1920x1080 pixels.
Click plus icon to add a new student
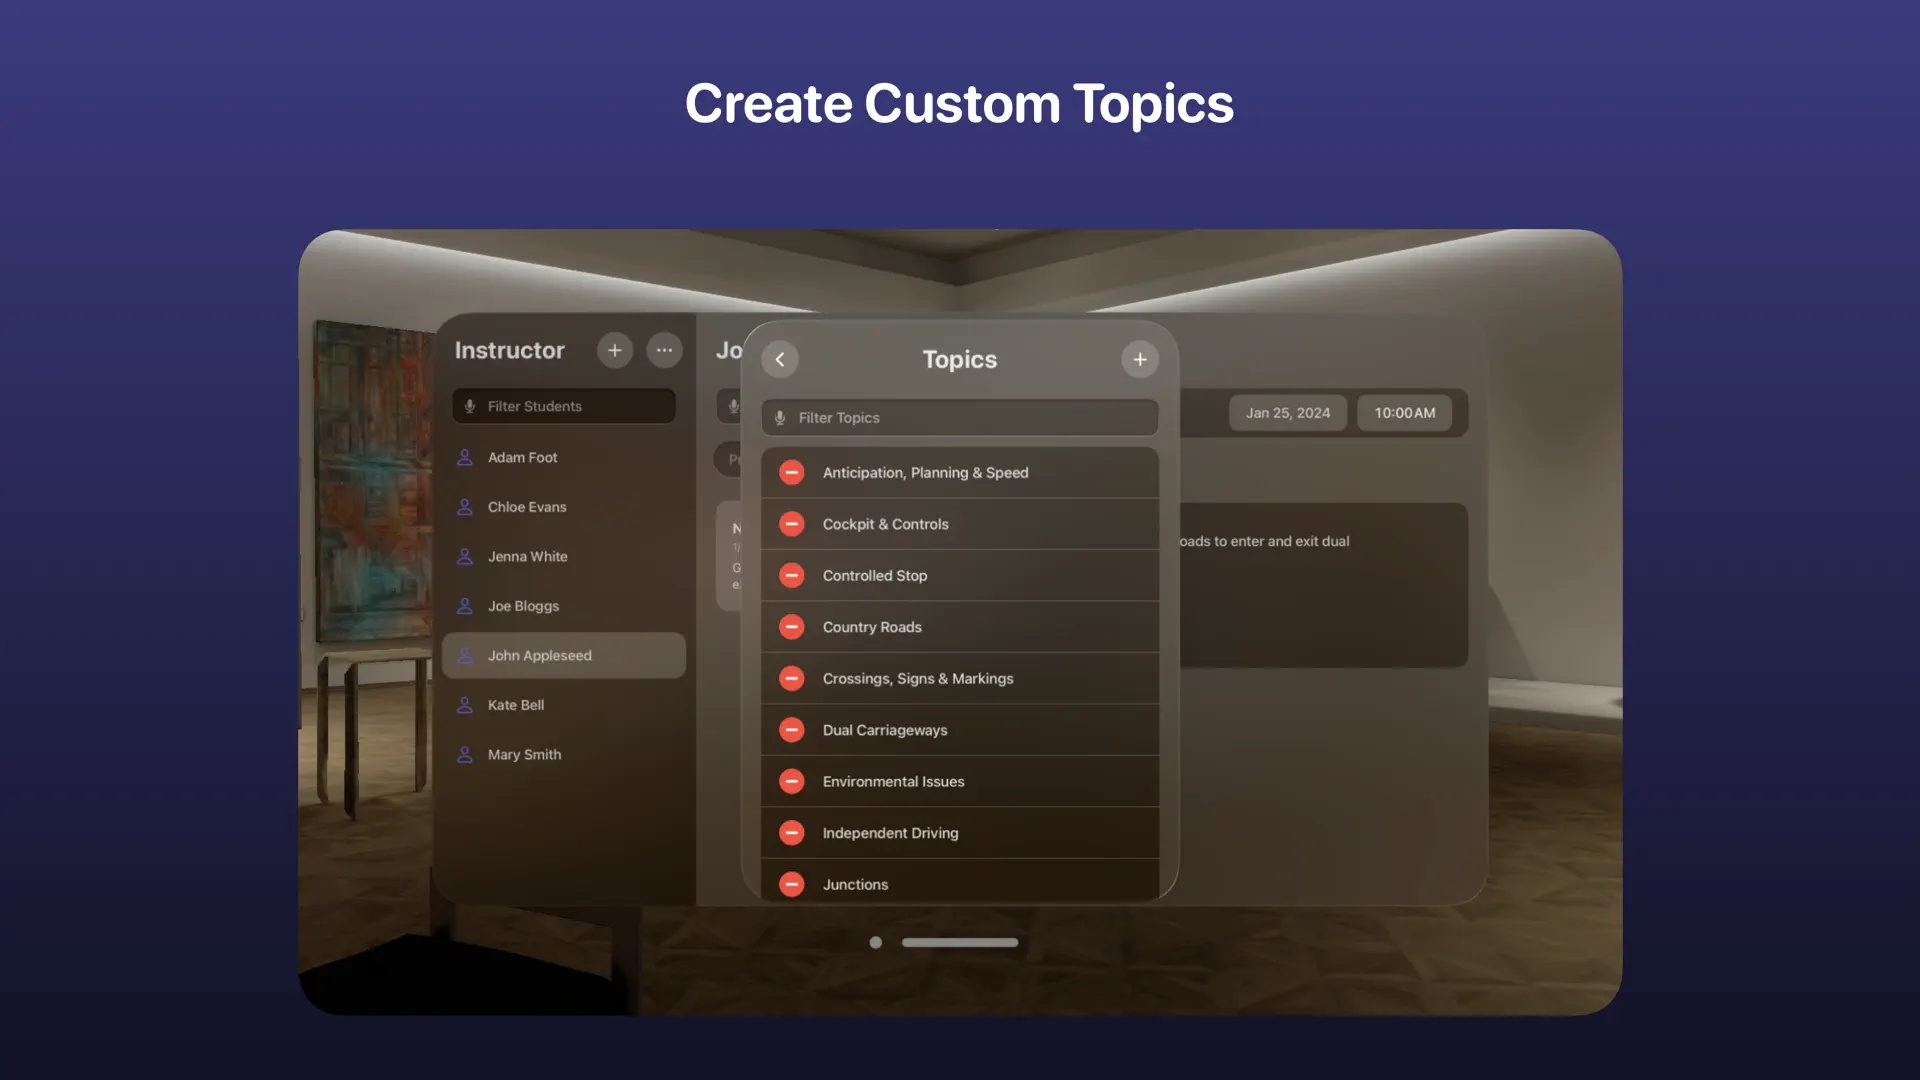tap(614, 350)
